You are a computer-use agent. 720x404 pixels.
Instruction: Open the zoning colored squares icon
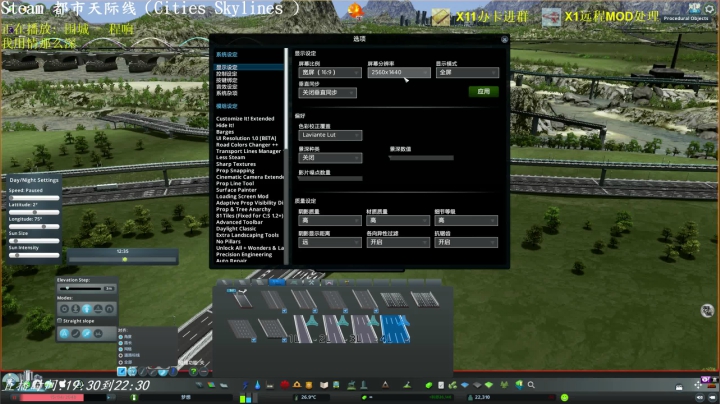[x=211, y=385]
